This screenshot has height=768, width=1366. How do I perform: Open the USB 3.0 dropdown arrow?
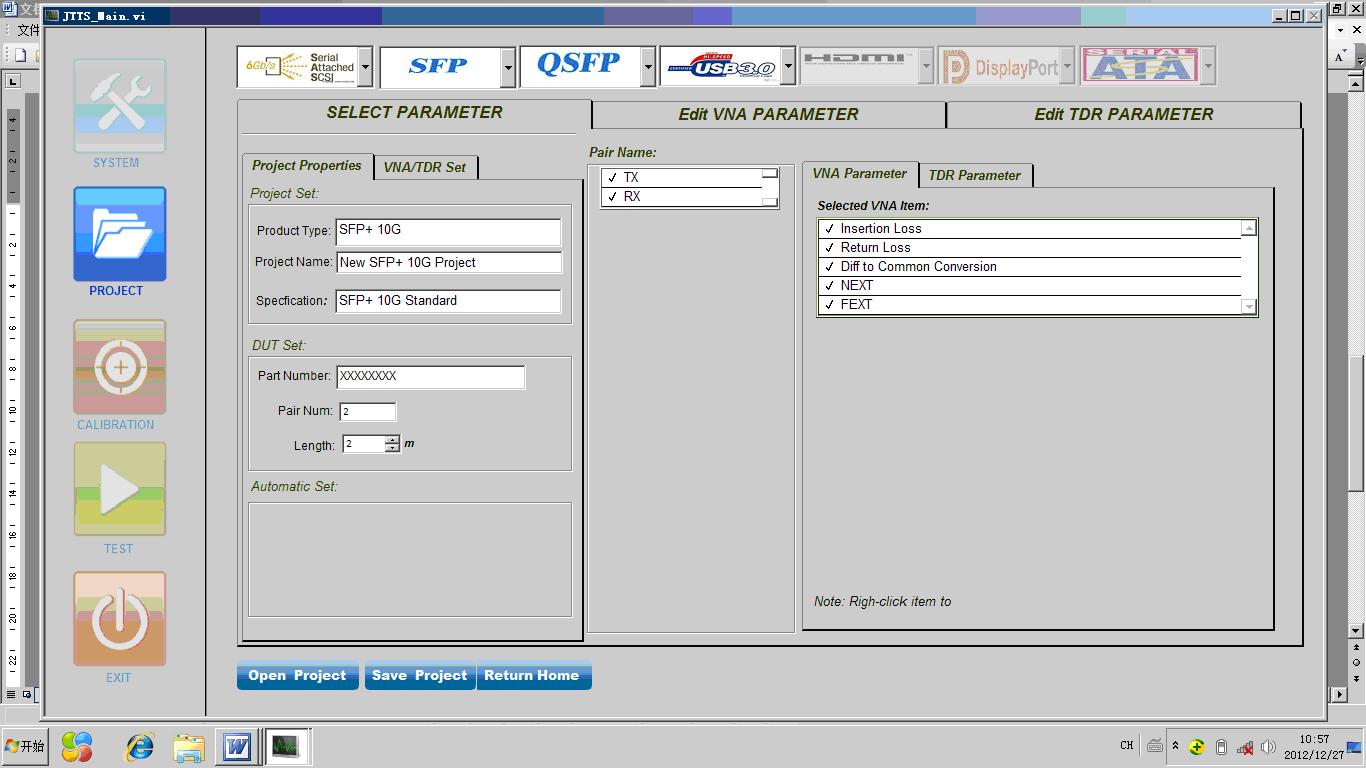pos(788,68)
